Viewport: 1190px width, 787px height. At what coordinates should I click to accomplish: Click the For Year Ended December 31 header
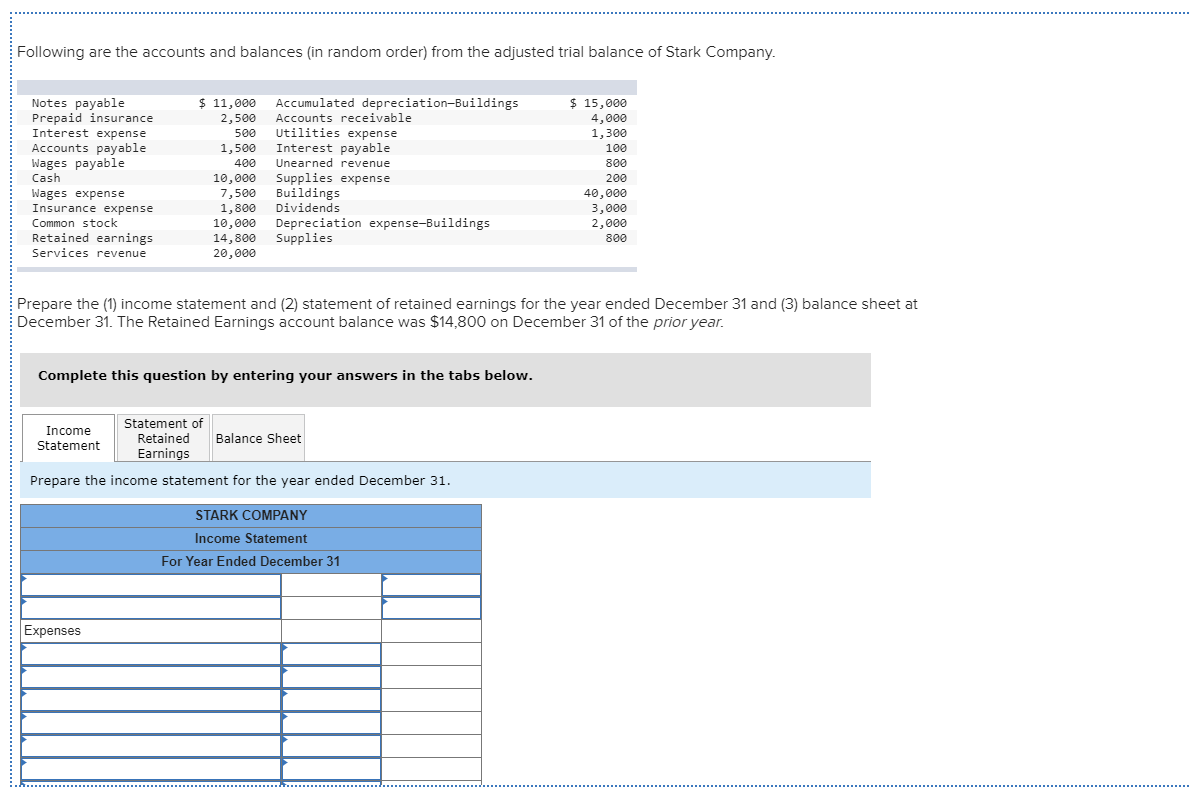click(250, 561)
